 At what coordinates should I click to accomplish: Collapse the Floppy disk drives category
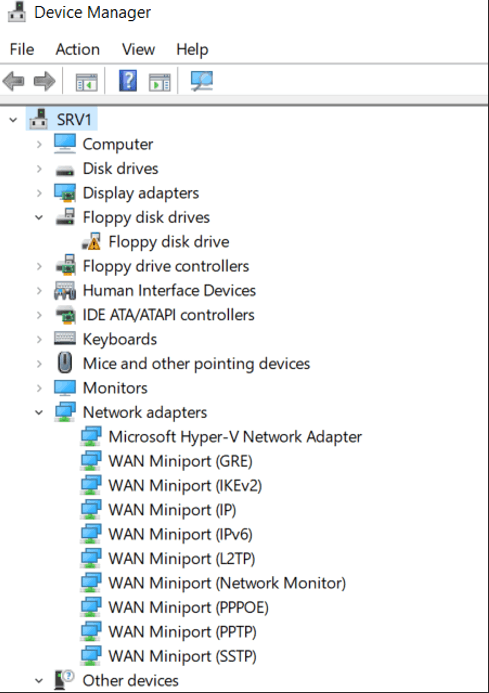(39, 217)
